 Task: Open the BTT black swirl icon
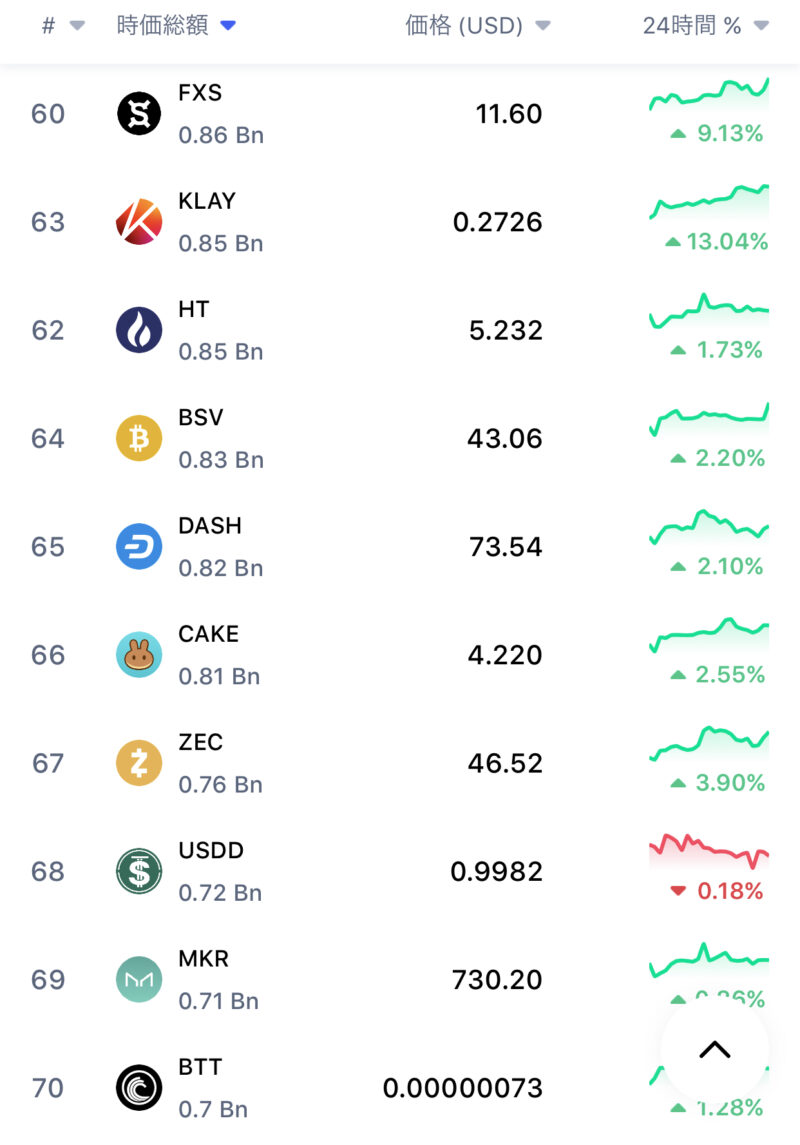[x=139, y=1087]
